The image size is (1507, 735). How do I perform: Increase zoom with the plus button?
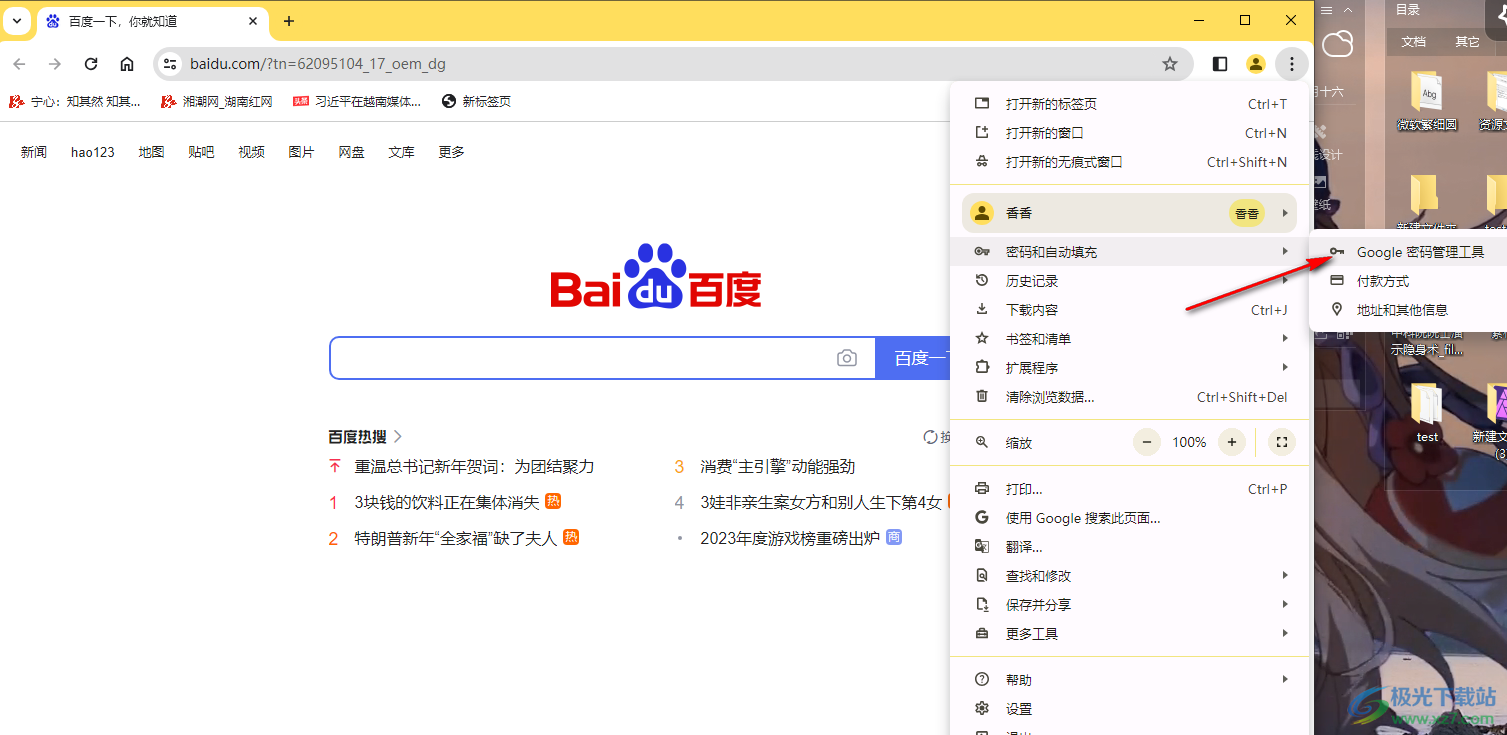point(1232,442)
